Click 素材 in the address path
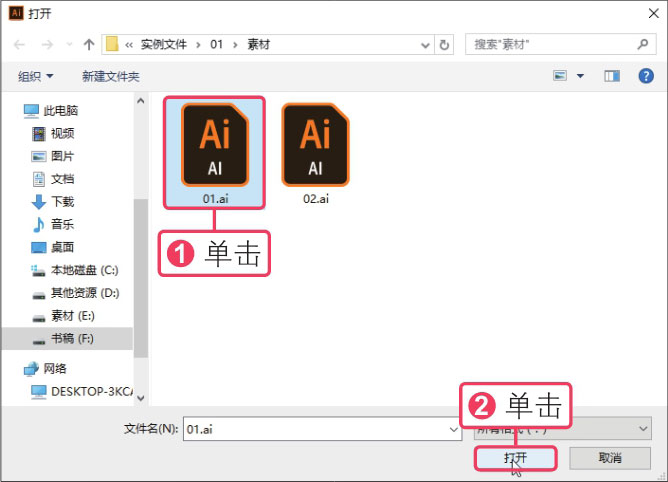The image size is (668, 482). click(259, 44)
